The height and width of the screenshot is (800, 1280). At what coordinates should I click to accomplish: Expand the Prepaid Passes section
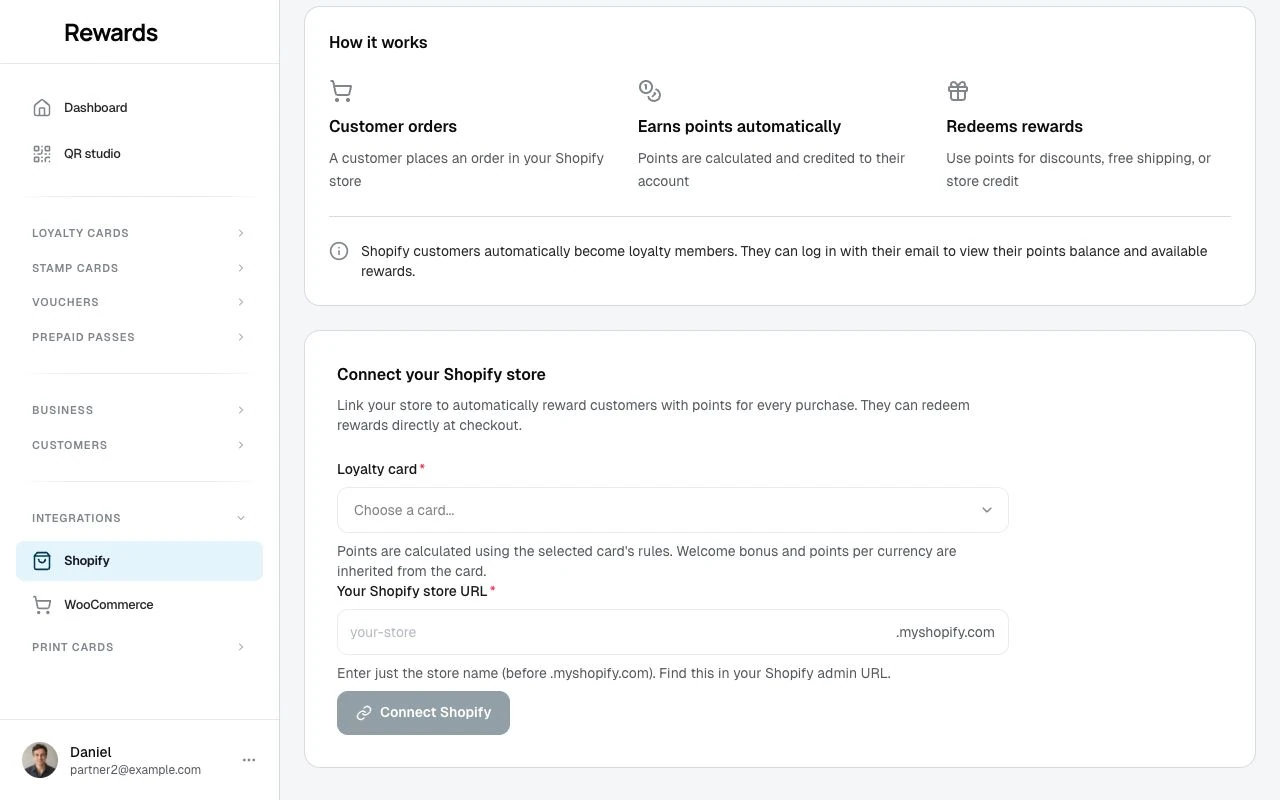coord(139,337)
